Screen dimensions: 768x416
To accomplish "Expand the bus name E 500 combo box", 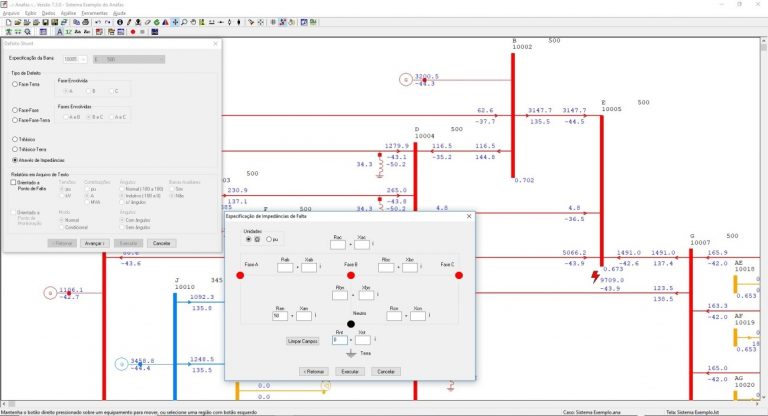I will [x=160, y=59].
